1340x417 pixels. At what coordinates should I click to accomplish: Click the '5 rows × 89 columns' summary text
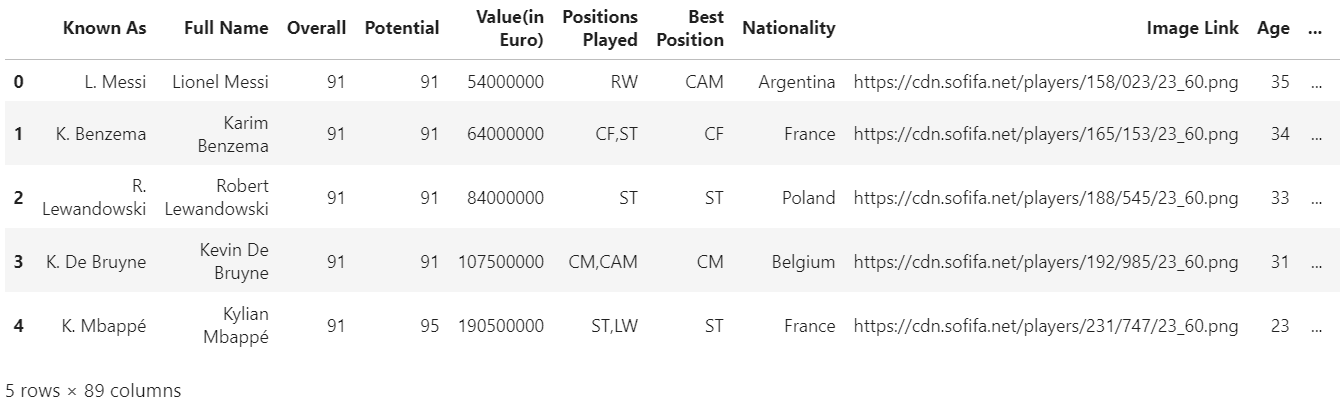93,390
